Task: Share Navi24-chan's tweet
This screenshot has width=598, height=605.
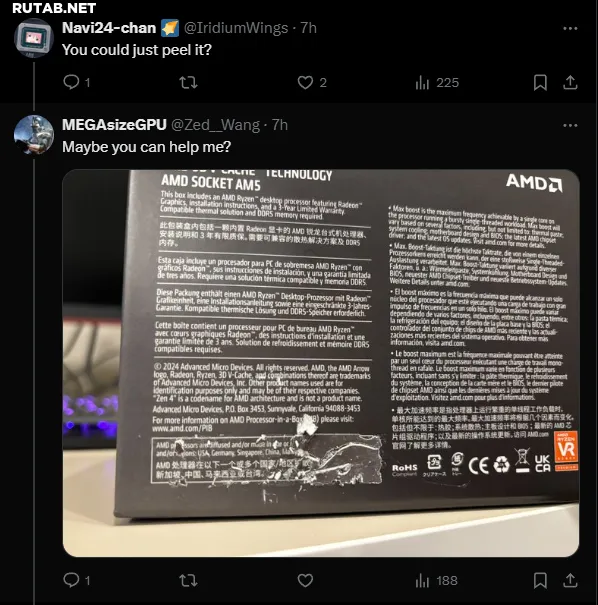Action: tap(570, 82)
